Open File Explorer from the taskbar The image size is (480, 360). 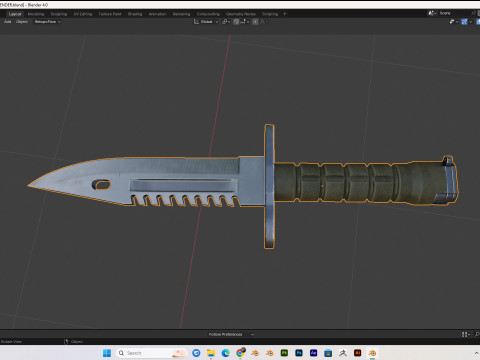[x=211, y=353]
